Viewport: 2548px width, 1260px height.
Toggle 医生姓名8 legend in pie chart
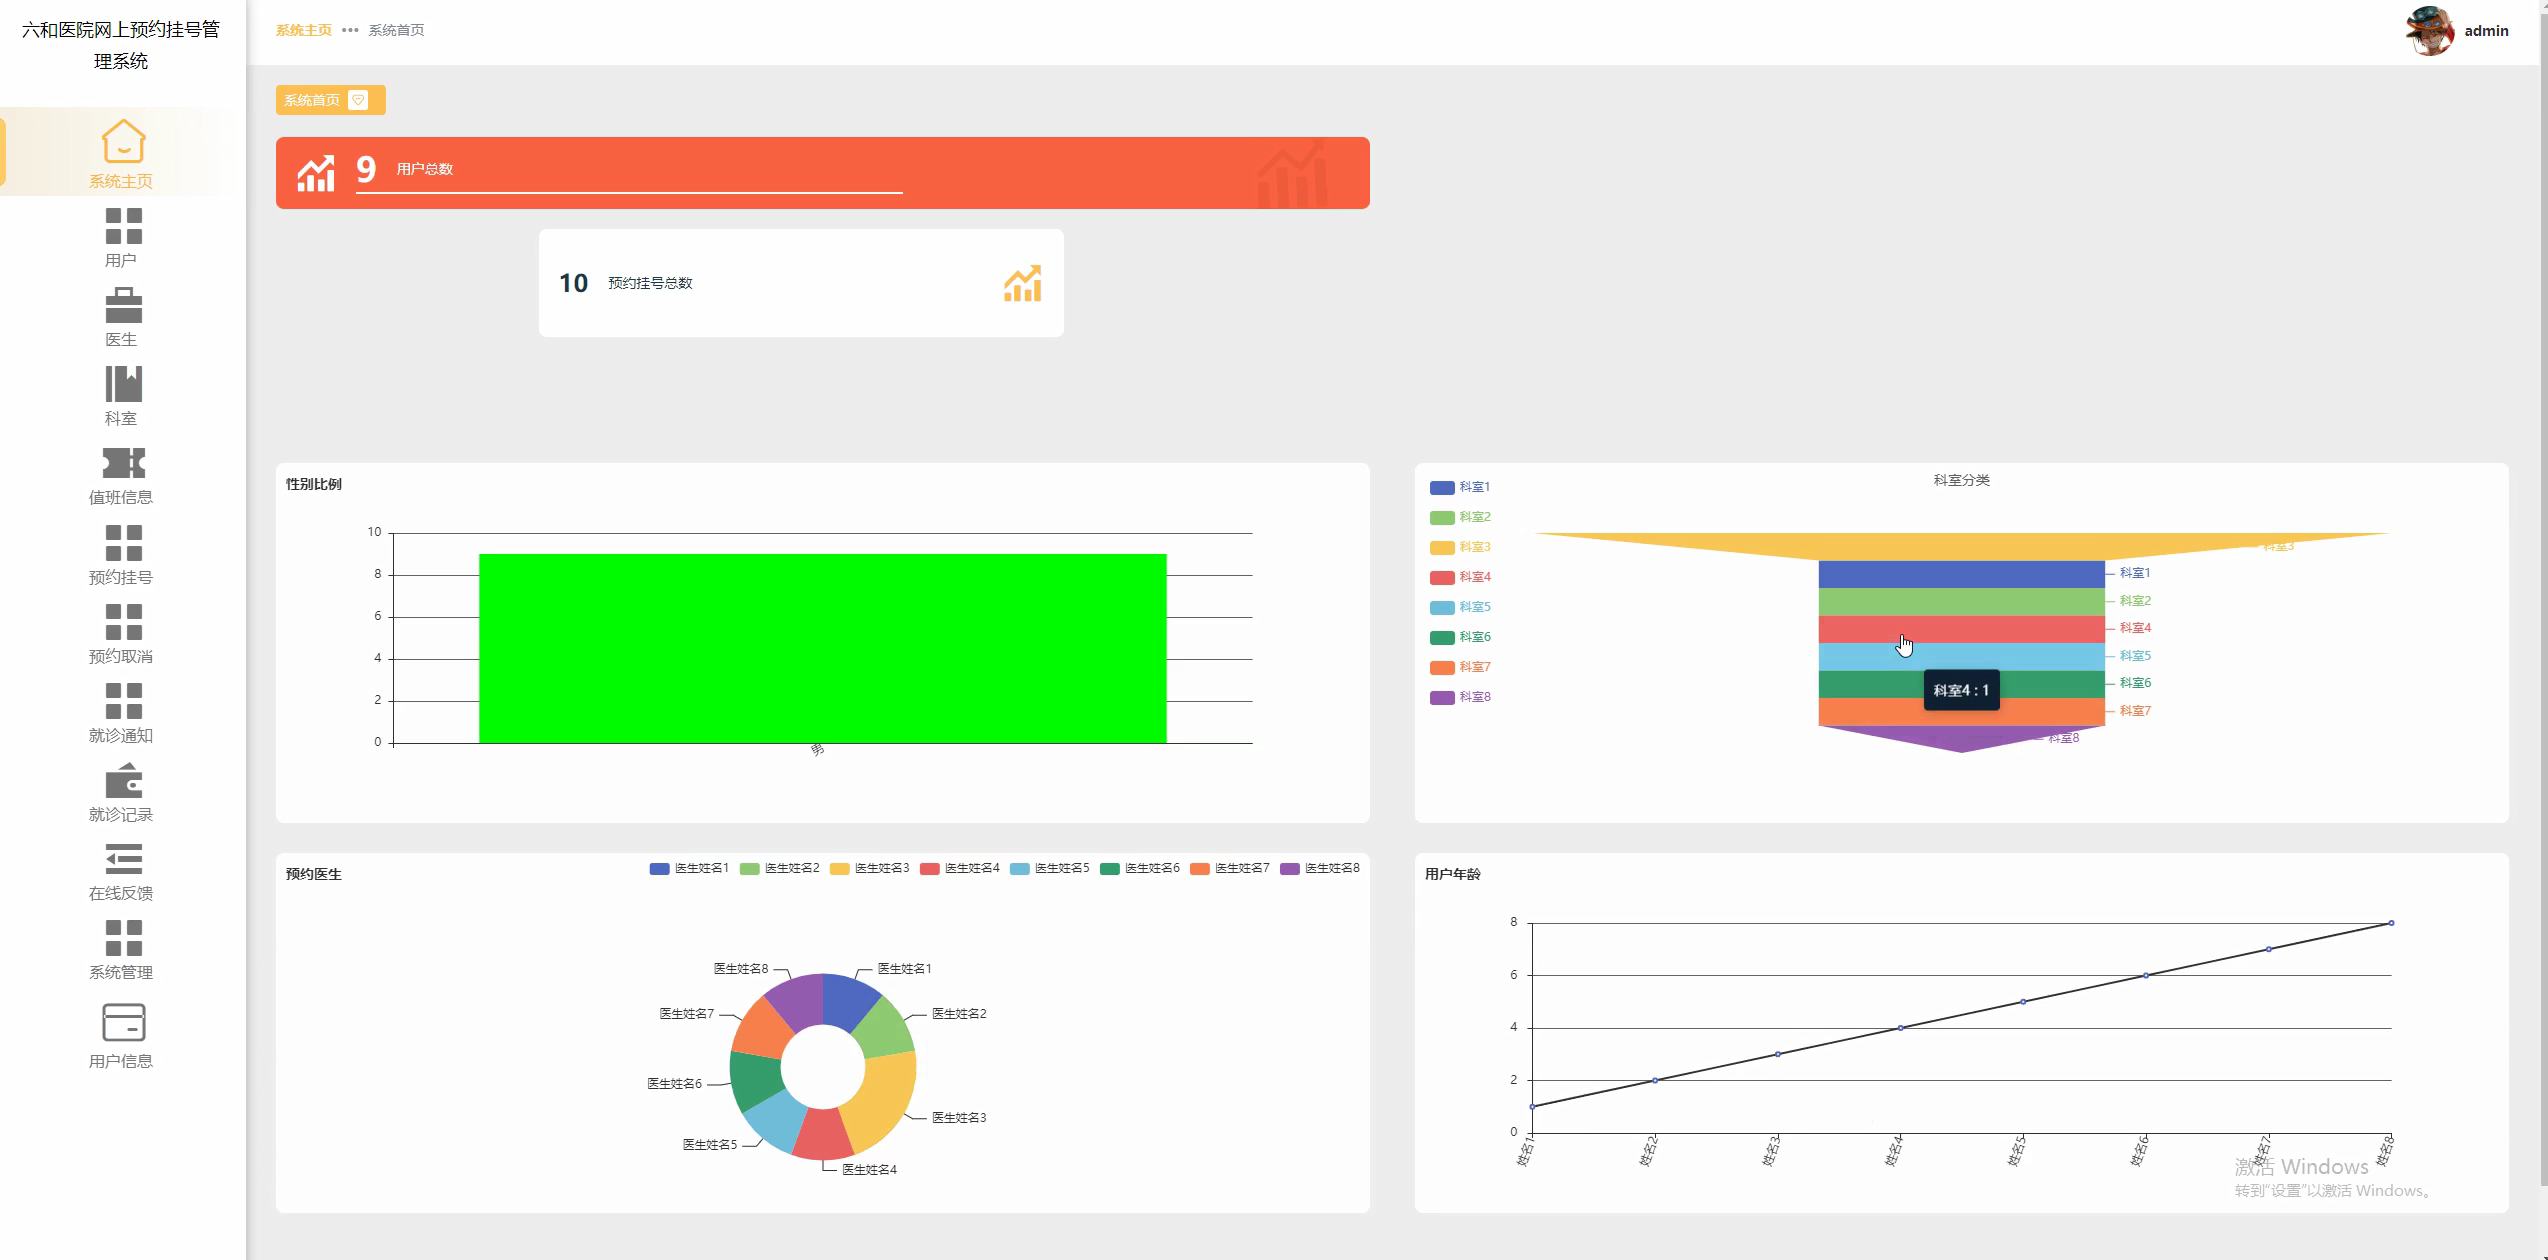pos(1319,868)
